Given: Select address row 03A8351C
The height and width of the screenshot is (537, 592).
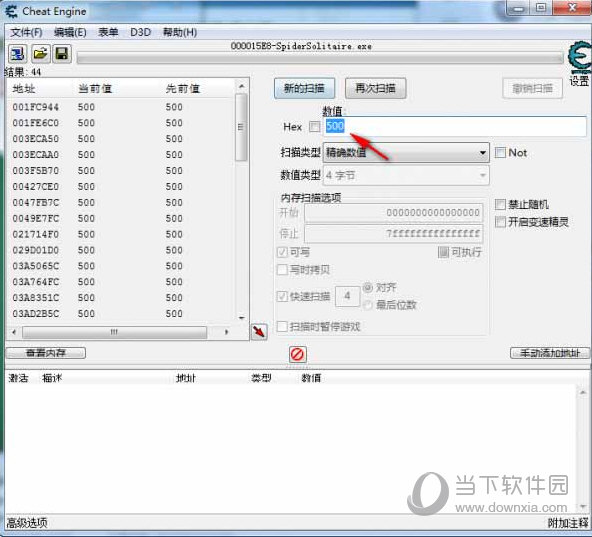Looking at the screenshot, I should click(121, 298).
